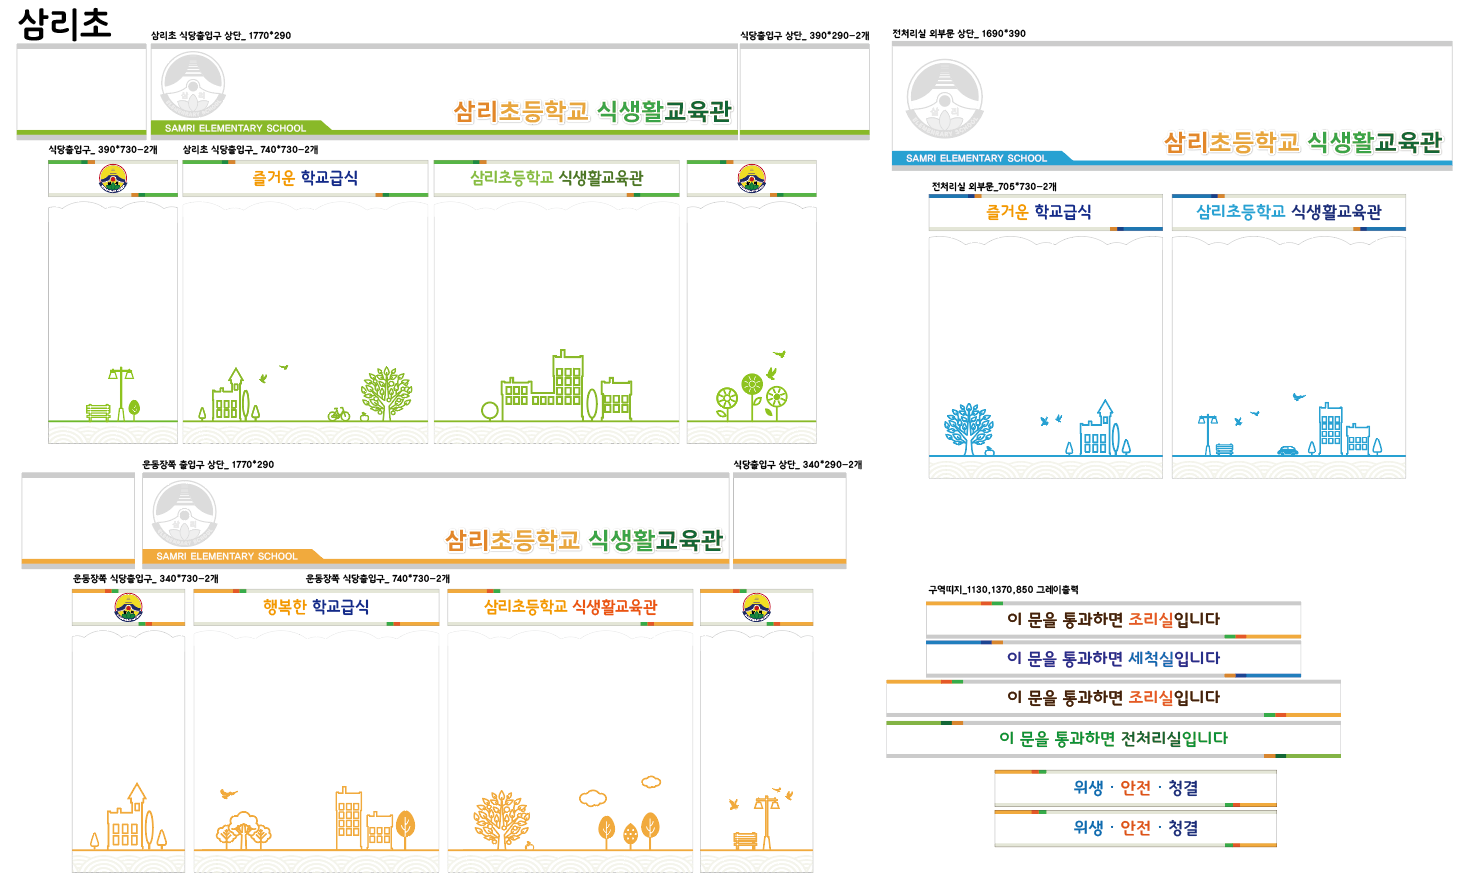1461x881 pixels.
Task: Click the green round leafy tree drawing
Action: (x=386, y=392)
